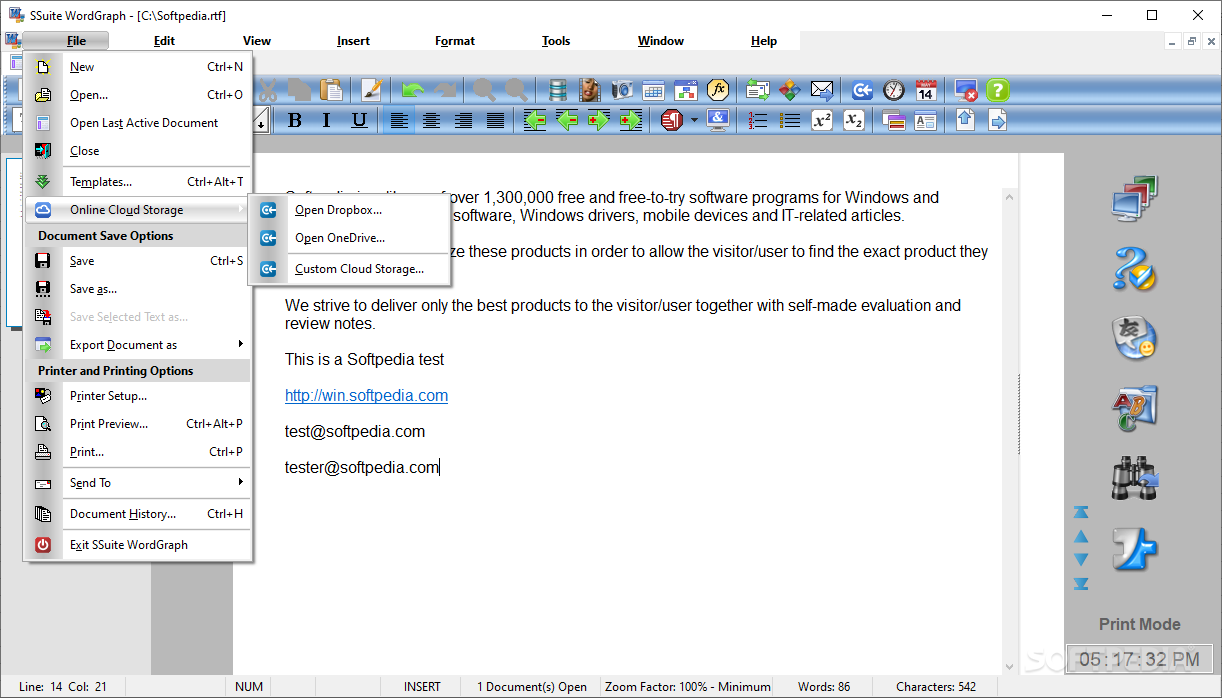Screen dimensions: 1222x698
Task: Click the Paste clipboard toolbar icon
Action: coord(331,90)
